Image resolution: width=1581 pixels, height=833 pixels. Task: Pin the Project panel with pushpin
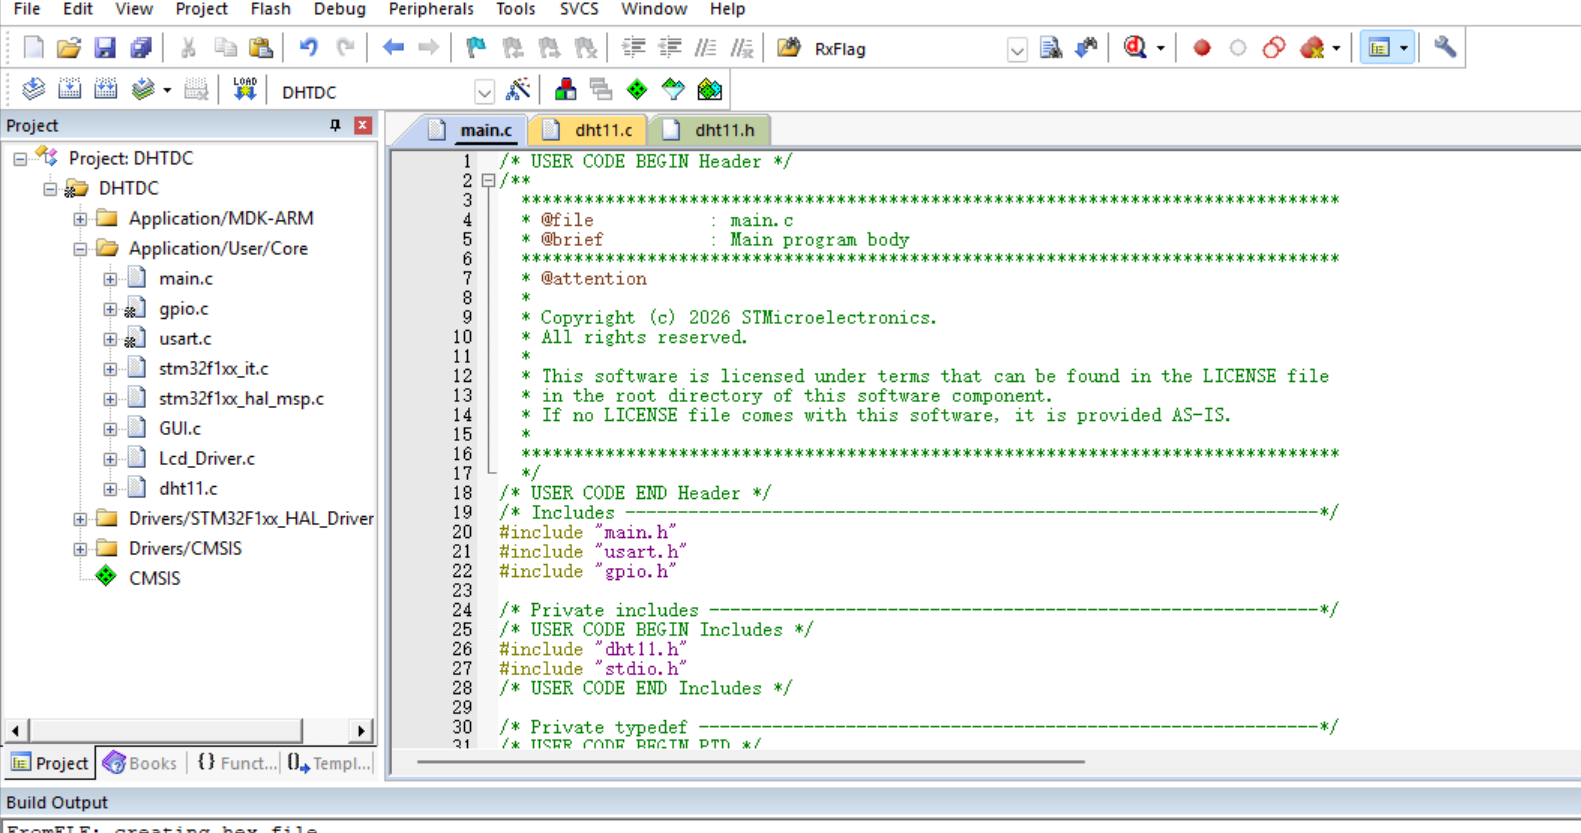335,125
